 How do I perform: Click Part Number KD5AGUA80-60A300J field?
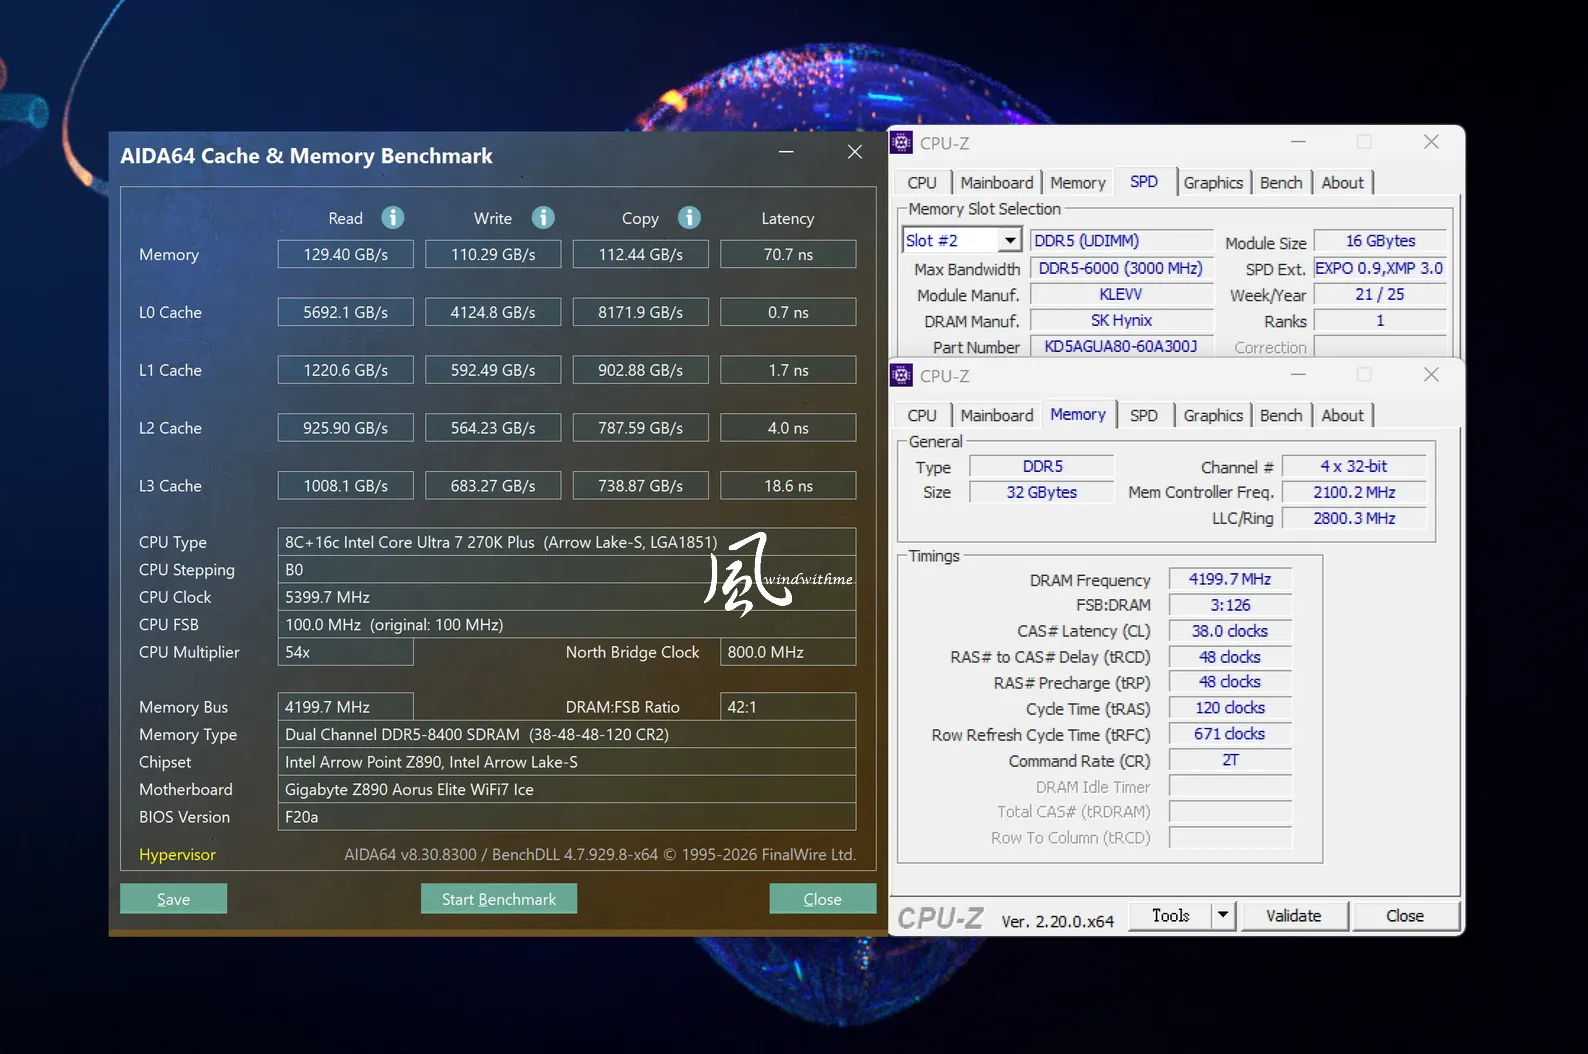click(x=1122, y=346)
